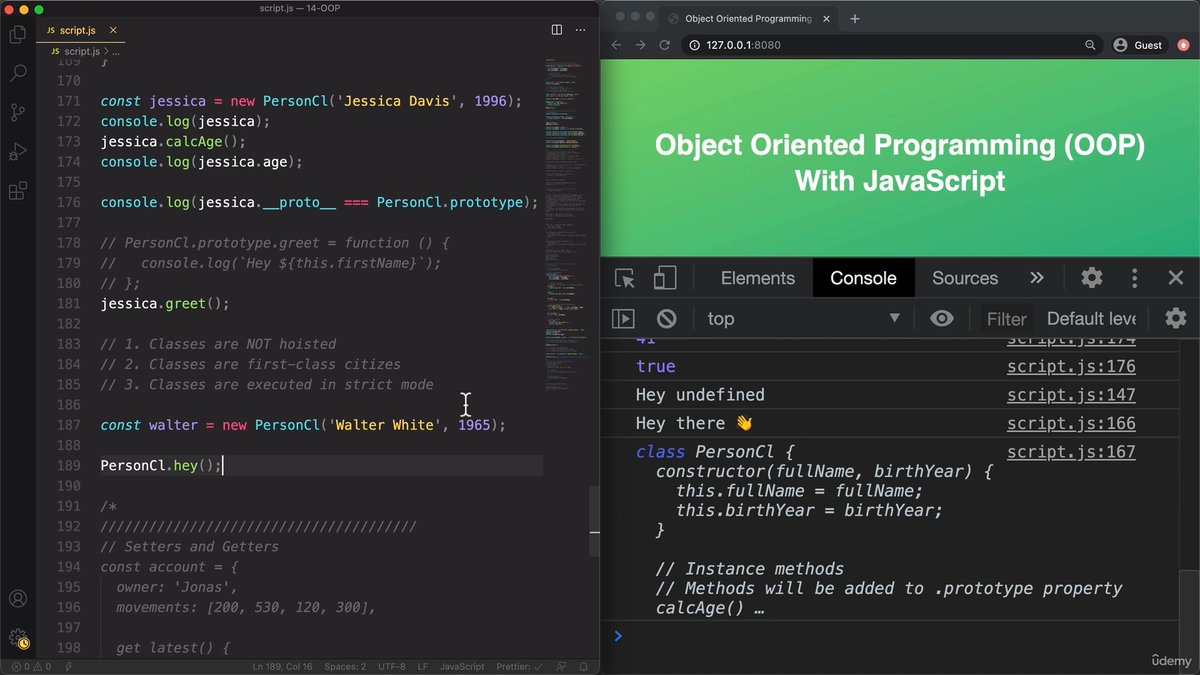The height and width of the screenshot is (675, 1200).
Task: Change indentation via Spaces: 2
Action: pos(345,666)
